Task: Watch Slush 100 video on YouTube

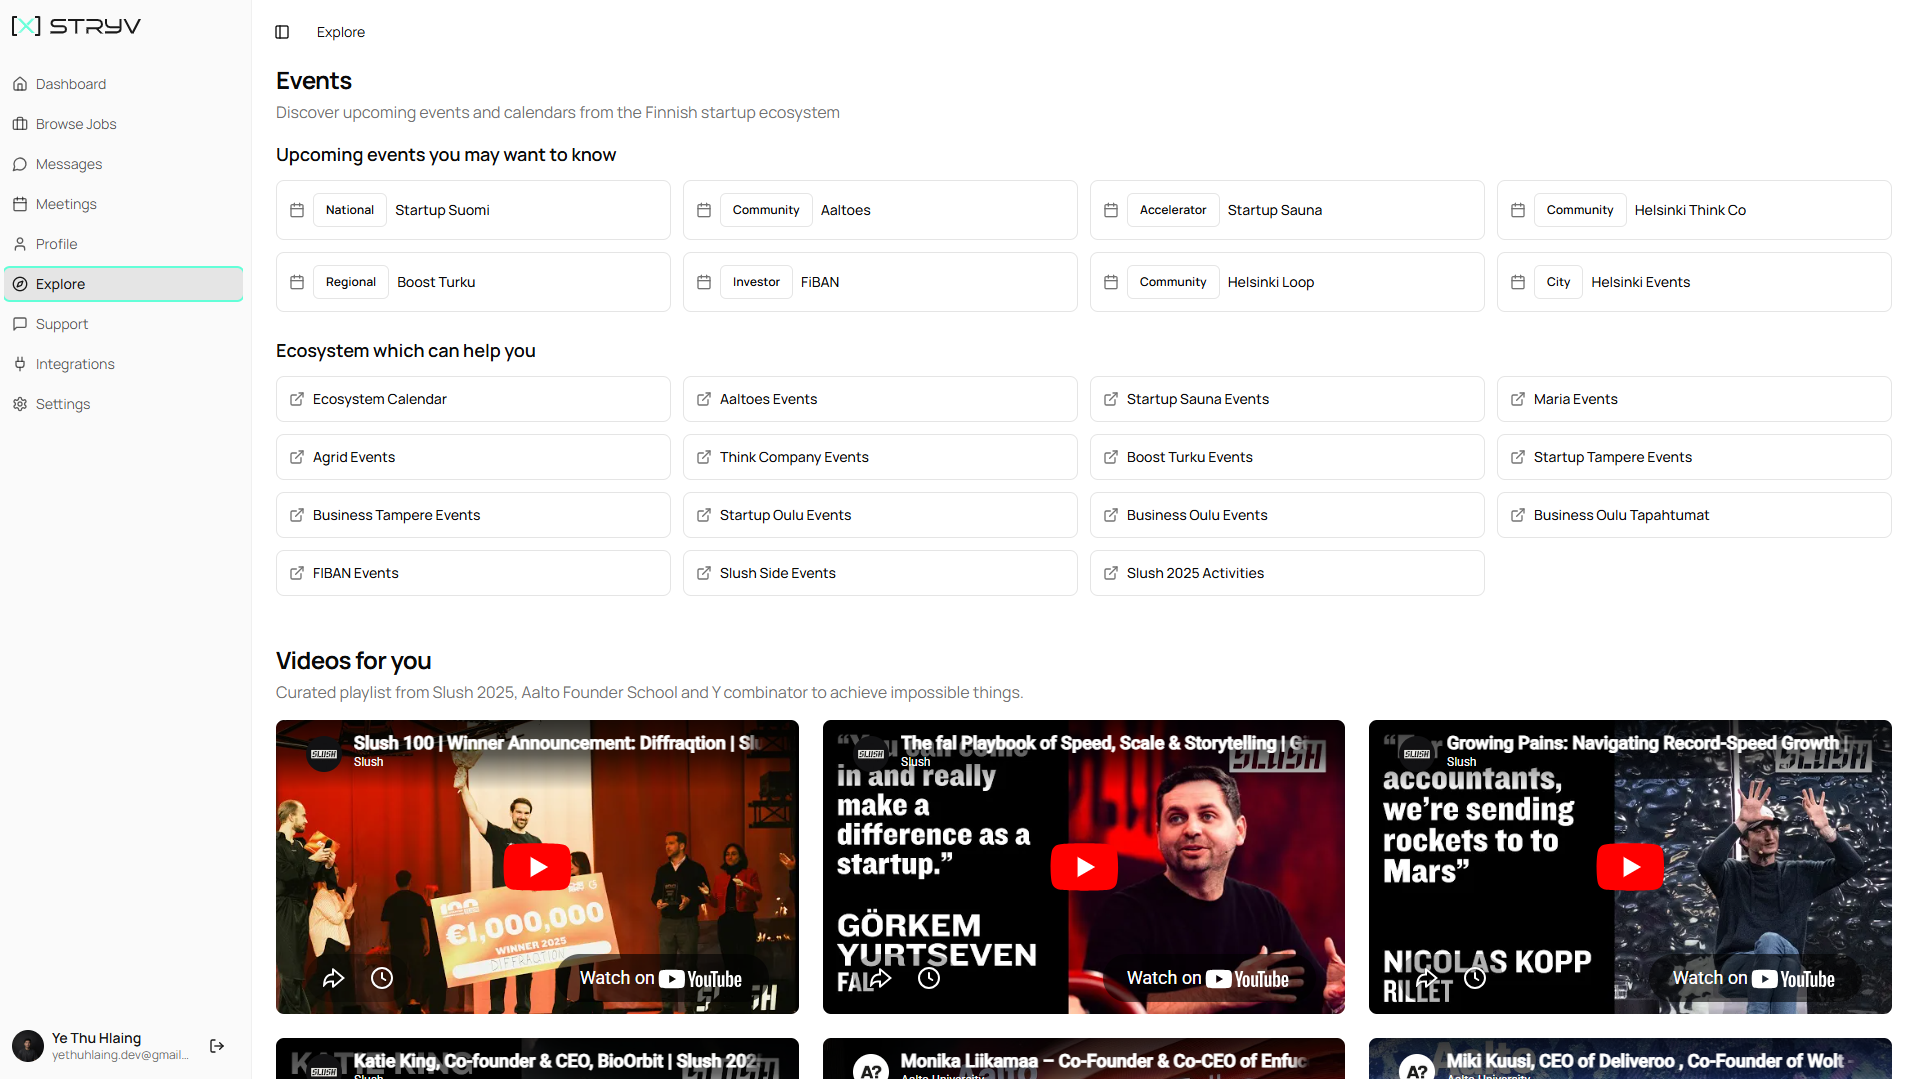Action: (661, 979)
